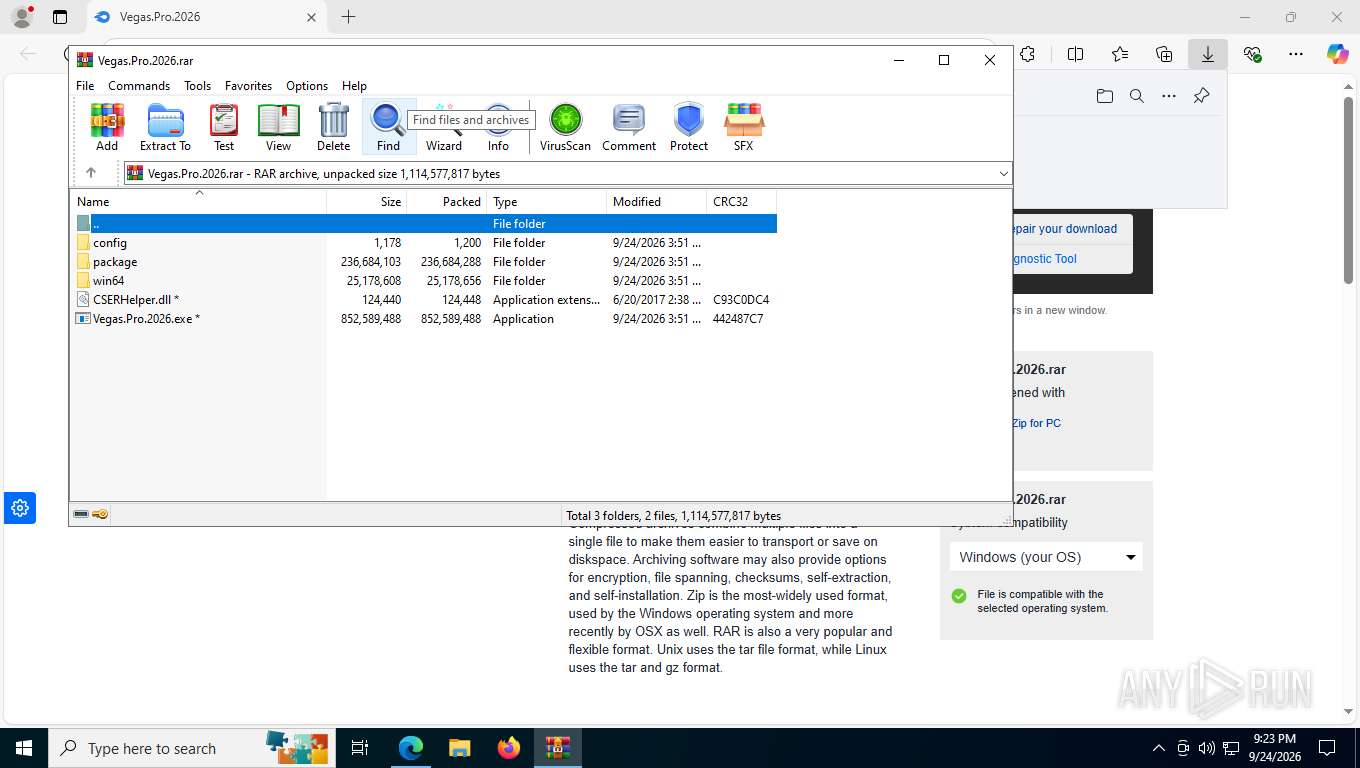Open the Help menu in WinRAR
This screenshot has height=768, width=1360.
(354, 86)
